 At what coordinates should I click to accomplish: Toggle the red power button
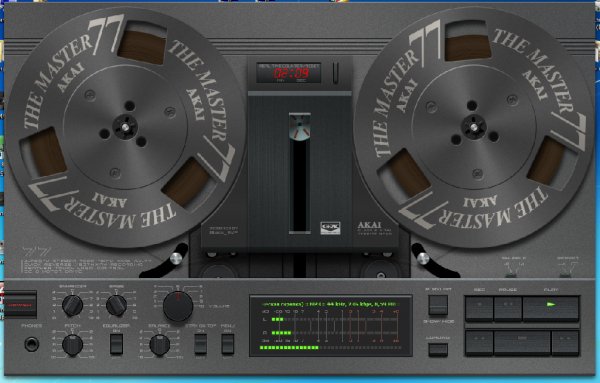pyautogui.click(x=20, y=305)
